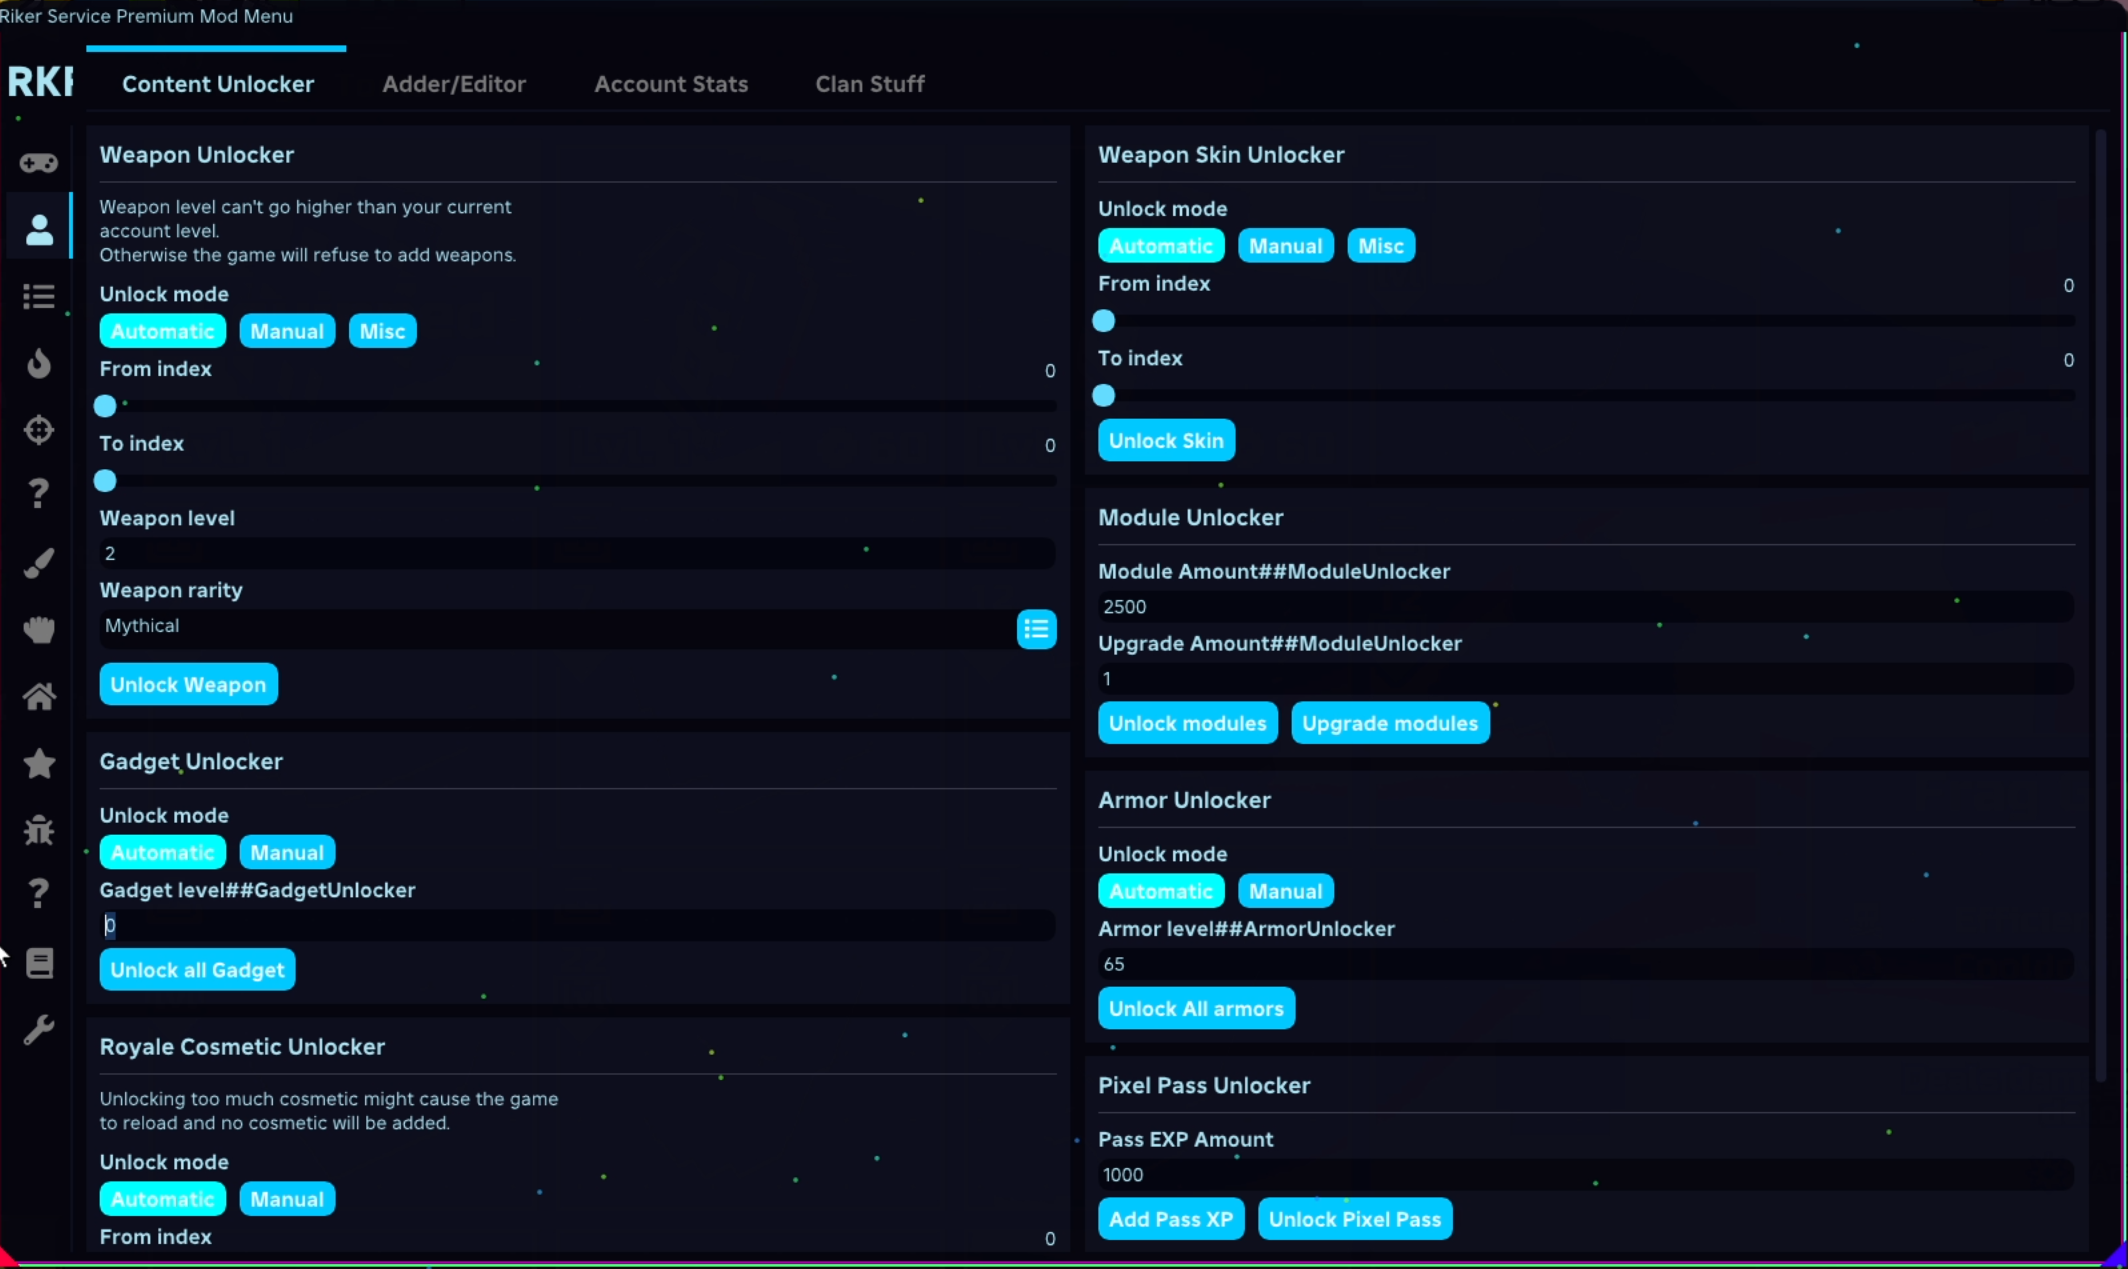Click the bug icon in sidebar
The width and height of the screenshot is (2128, 1269).
(x=39, y=829)
